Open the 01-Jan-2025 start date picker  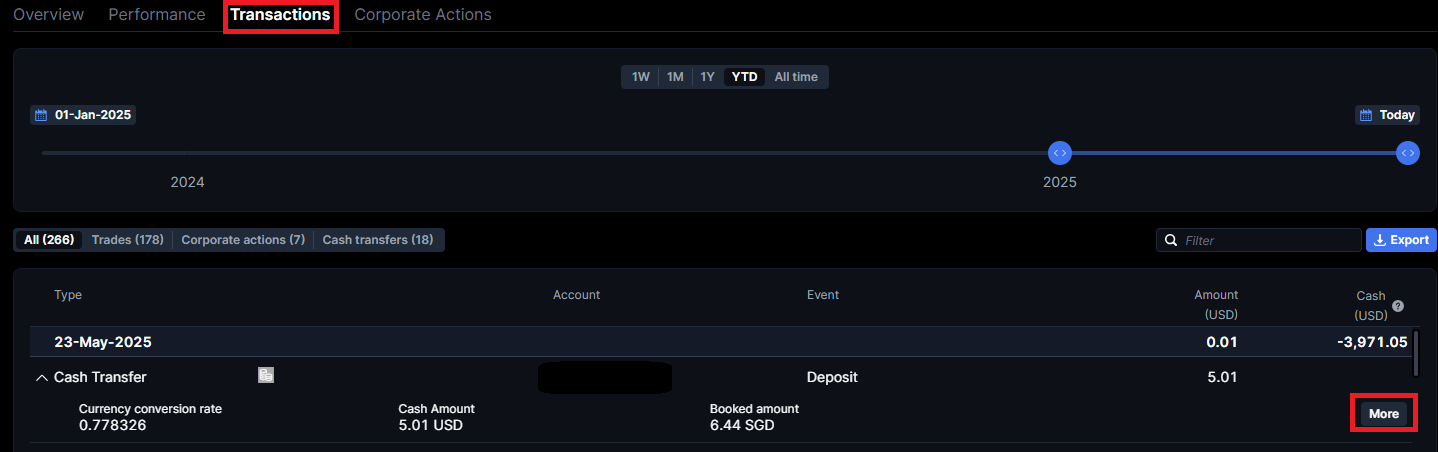[82, 115]
